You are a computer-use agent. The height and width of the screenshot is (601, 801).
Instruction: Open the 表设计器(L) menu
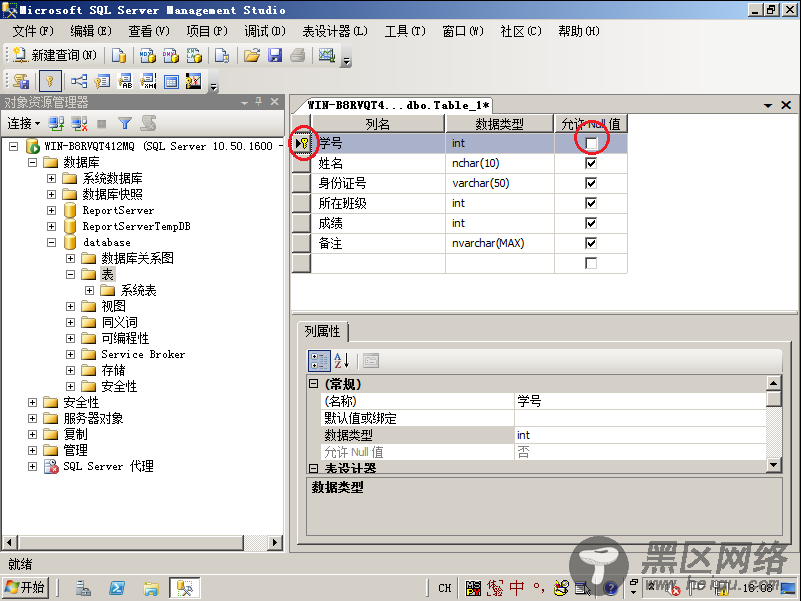(x=335, y=31)
